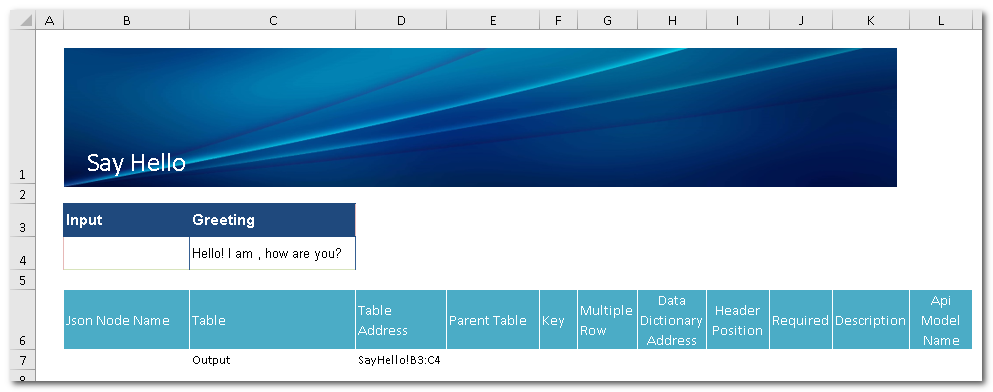Click the Data Dictionary Address header cell
Screen dimensions: 993x392
672,320
